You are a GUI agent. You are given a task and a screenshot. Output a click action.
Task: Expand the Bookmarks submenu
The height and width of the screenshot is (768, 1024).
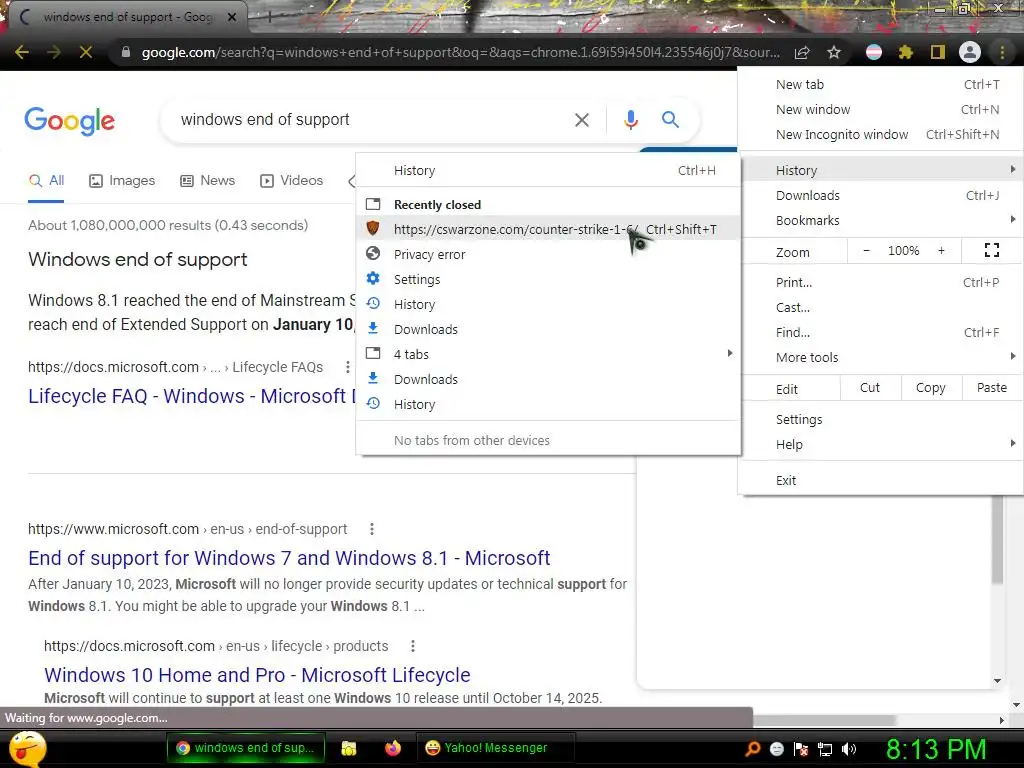880,220
